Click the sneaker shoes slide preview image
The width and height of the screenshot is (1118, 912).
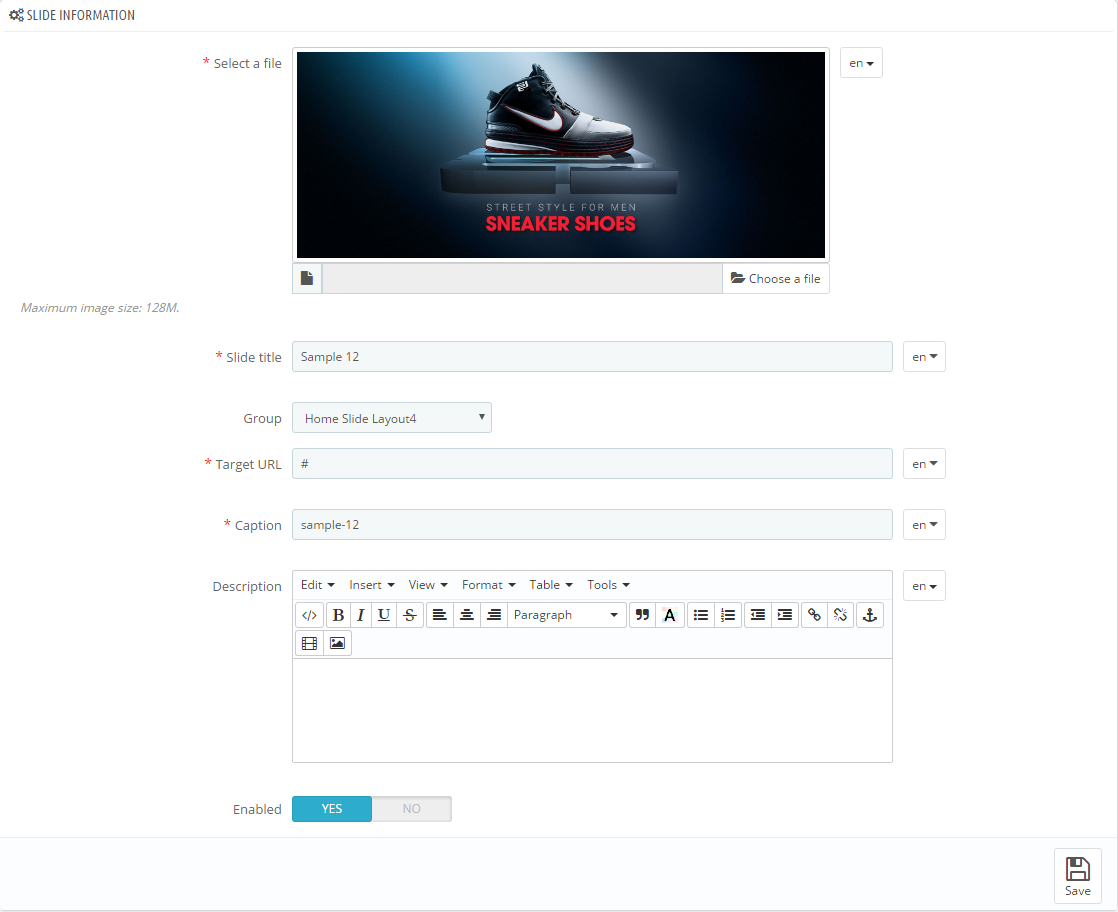(560, 155)
